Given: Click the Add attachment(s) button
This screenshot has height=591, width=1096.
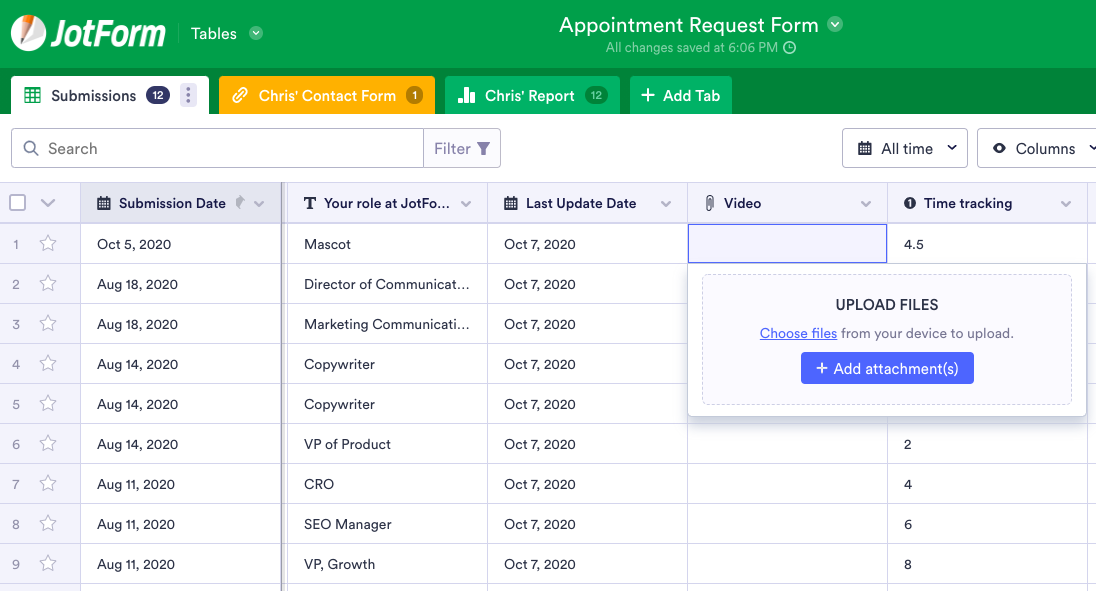Looking at the screenshot, I should pos(887,368).
